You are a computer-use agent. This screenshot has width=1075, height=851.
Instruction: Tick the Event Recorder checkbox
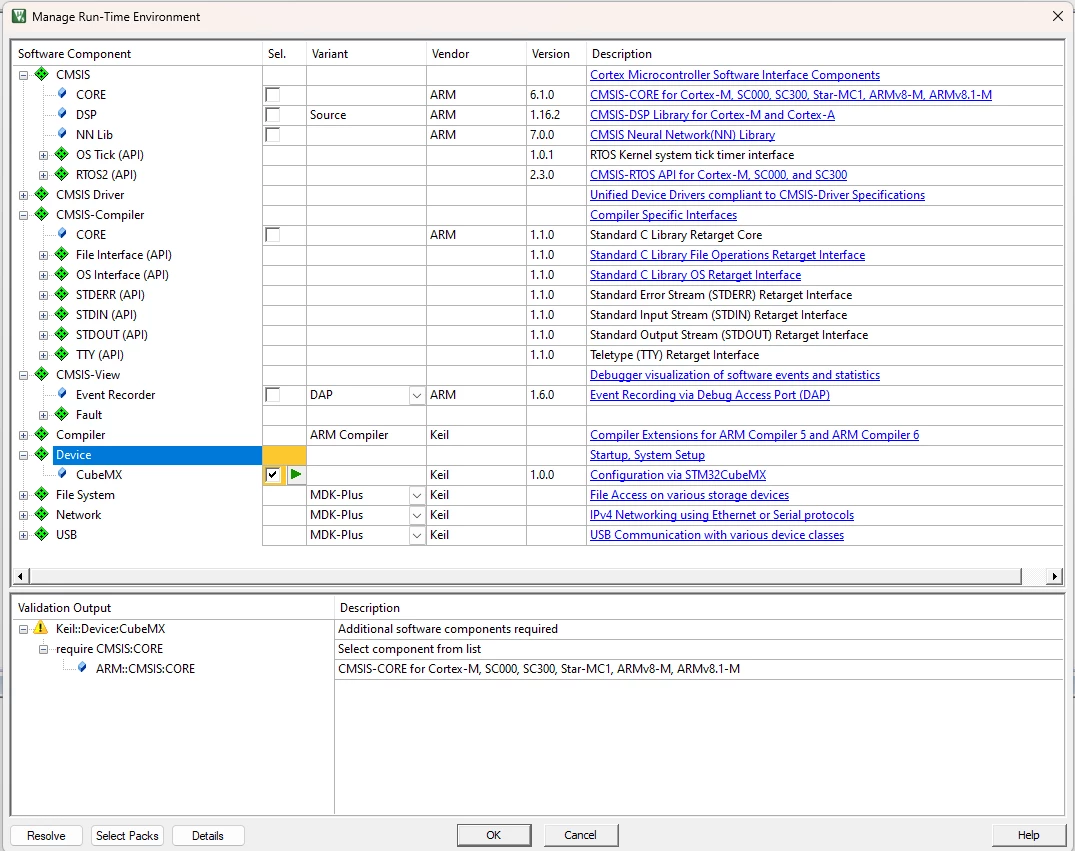pyautogui.click(x=273, y=394)
